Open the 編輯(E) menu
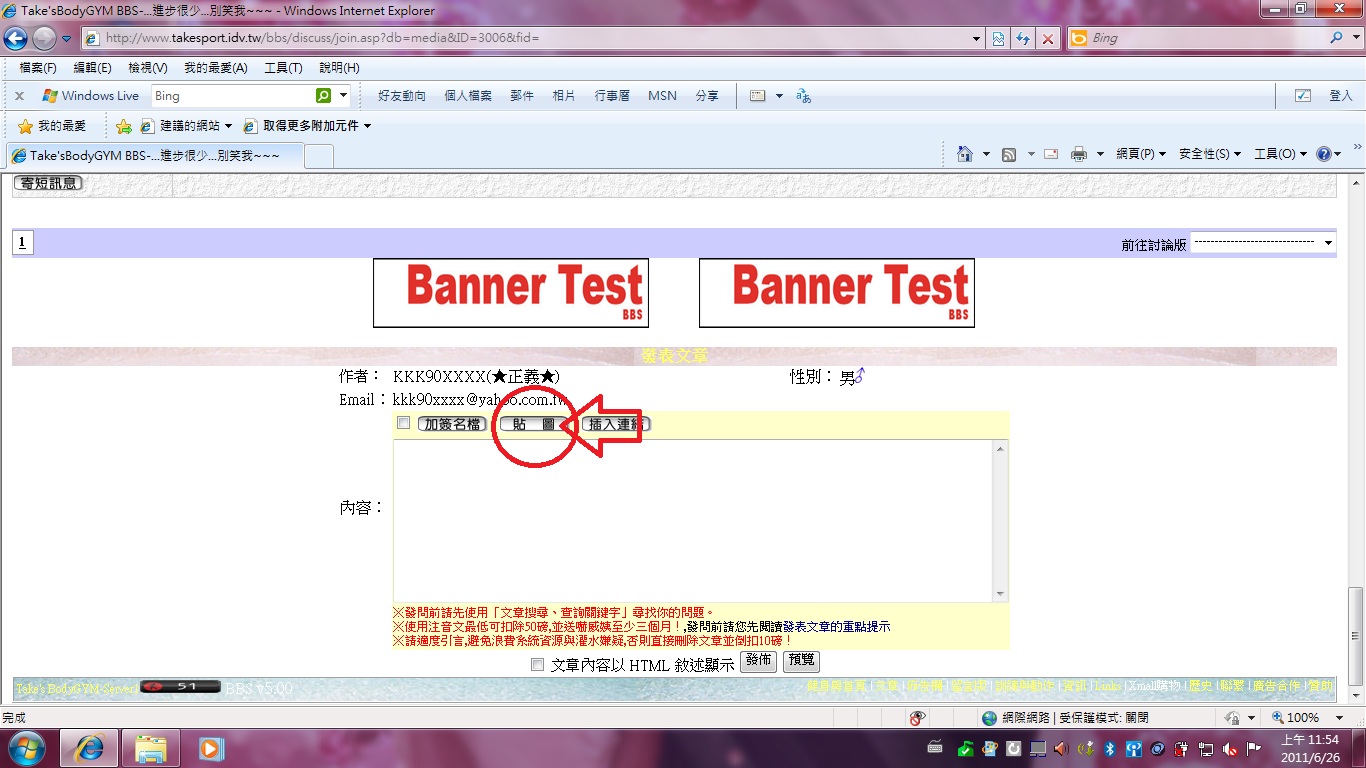Viewport: 1366px width, 768px height. [93, 68]
